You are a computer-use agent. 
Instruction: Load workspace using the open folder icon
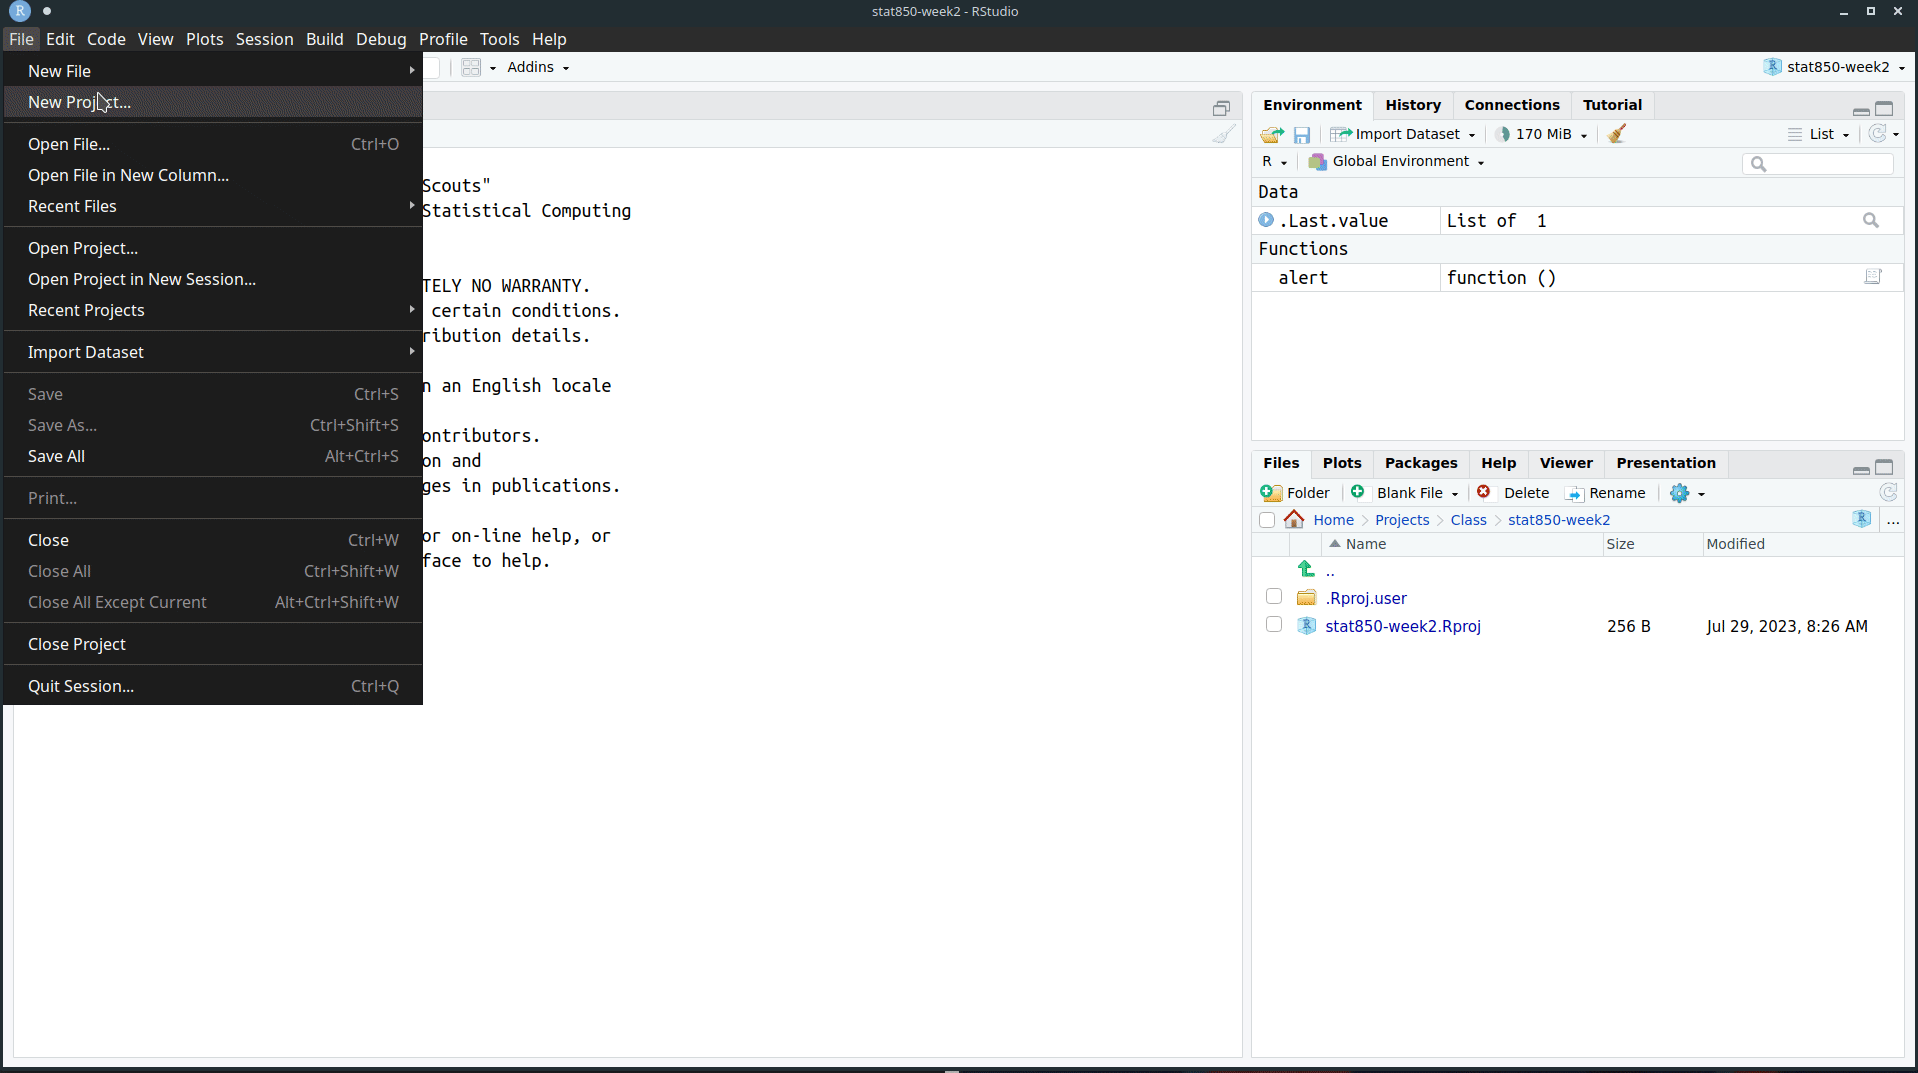point(1270,133)
